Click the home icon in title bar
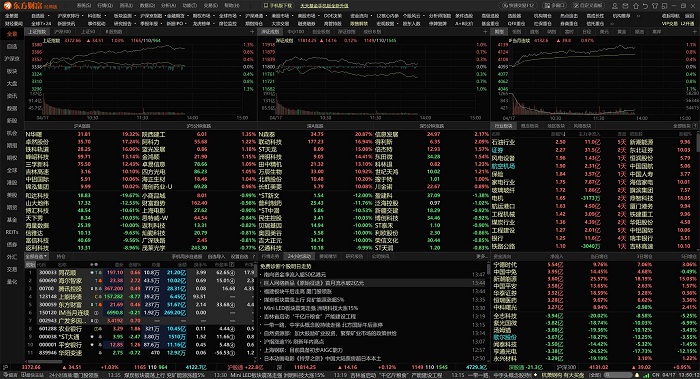This screenshot has width=700, height=379. tap(635, 6)
